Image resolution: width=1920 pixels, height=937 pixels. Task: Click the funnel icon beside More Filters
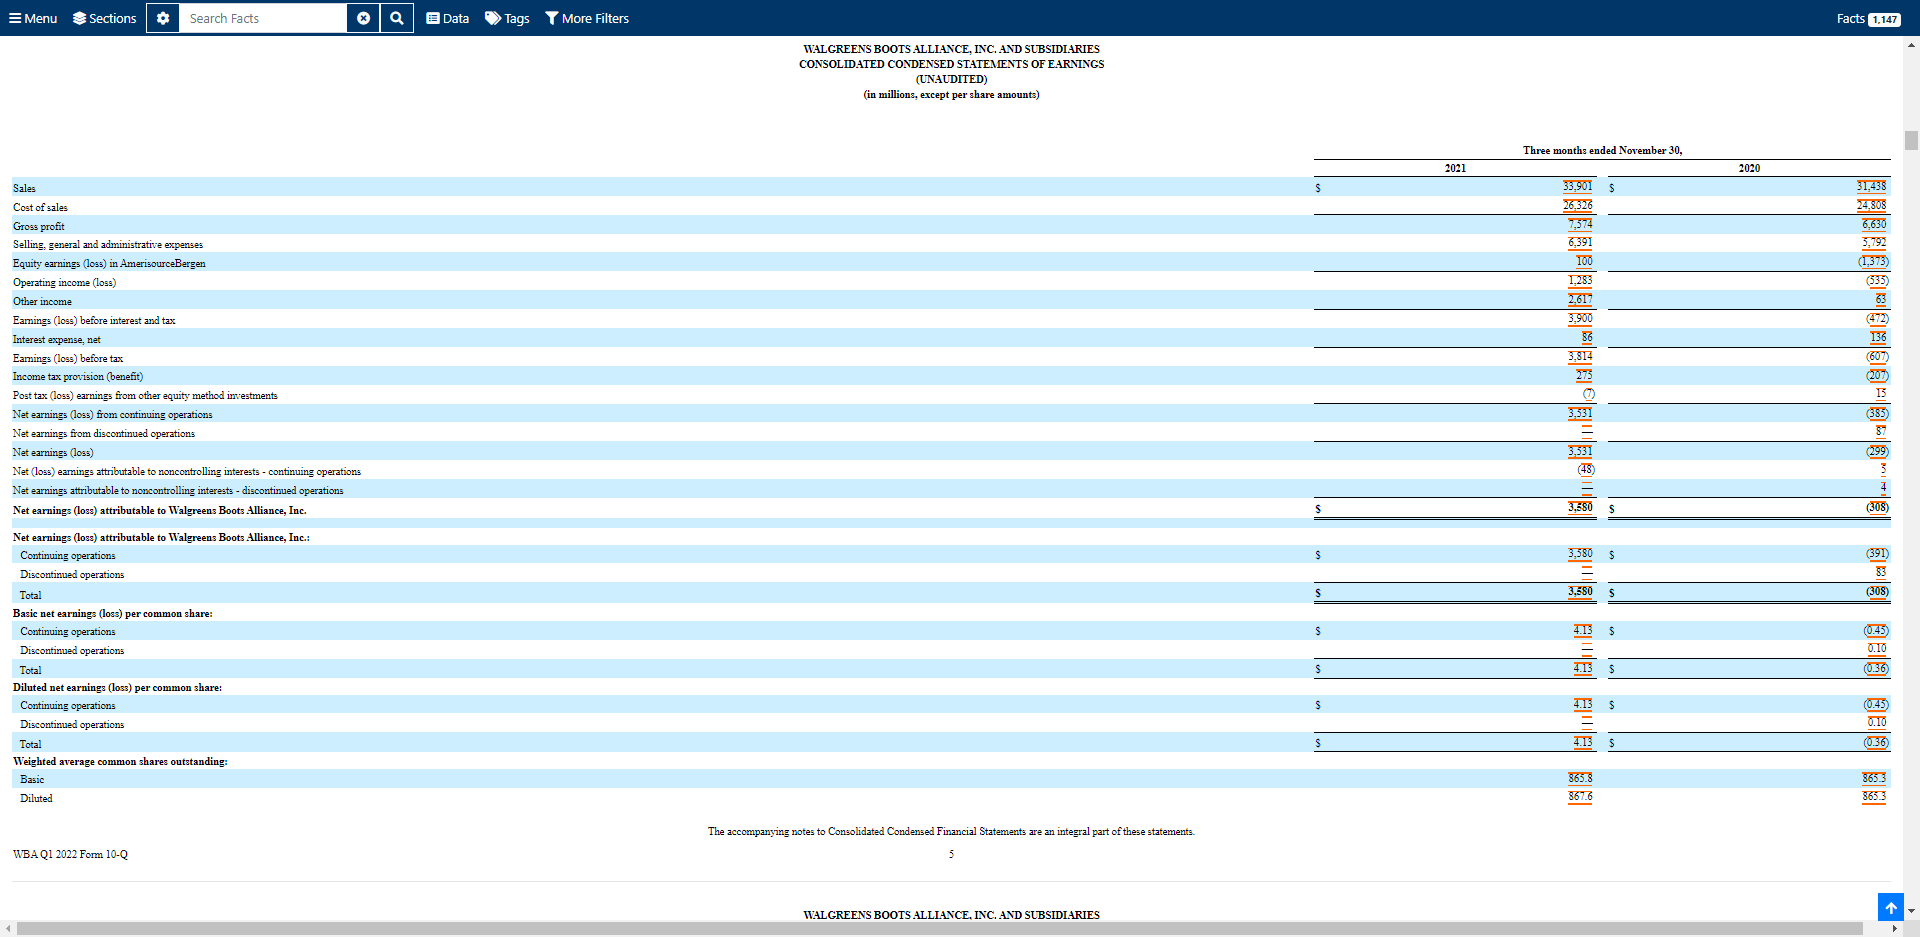tap(551, 17)
